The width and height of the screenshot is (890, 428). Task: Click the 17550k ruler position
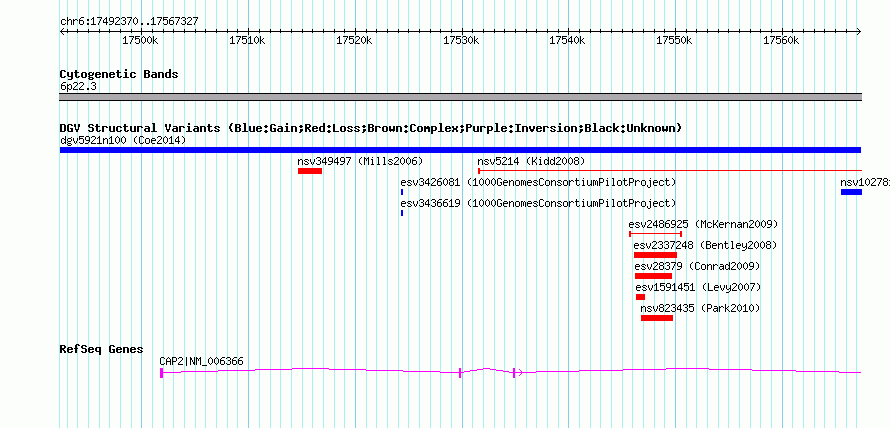pos(674,40)
